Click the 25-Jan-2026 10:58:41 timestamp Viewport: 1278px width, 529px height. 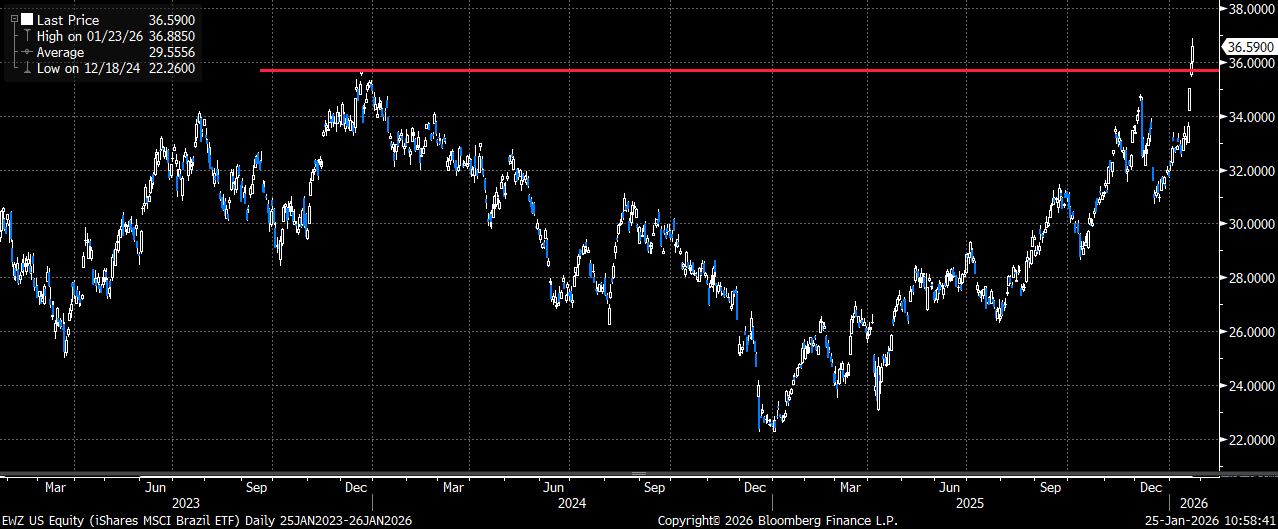click(1210, 521)
